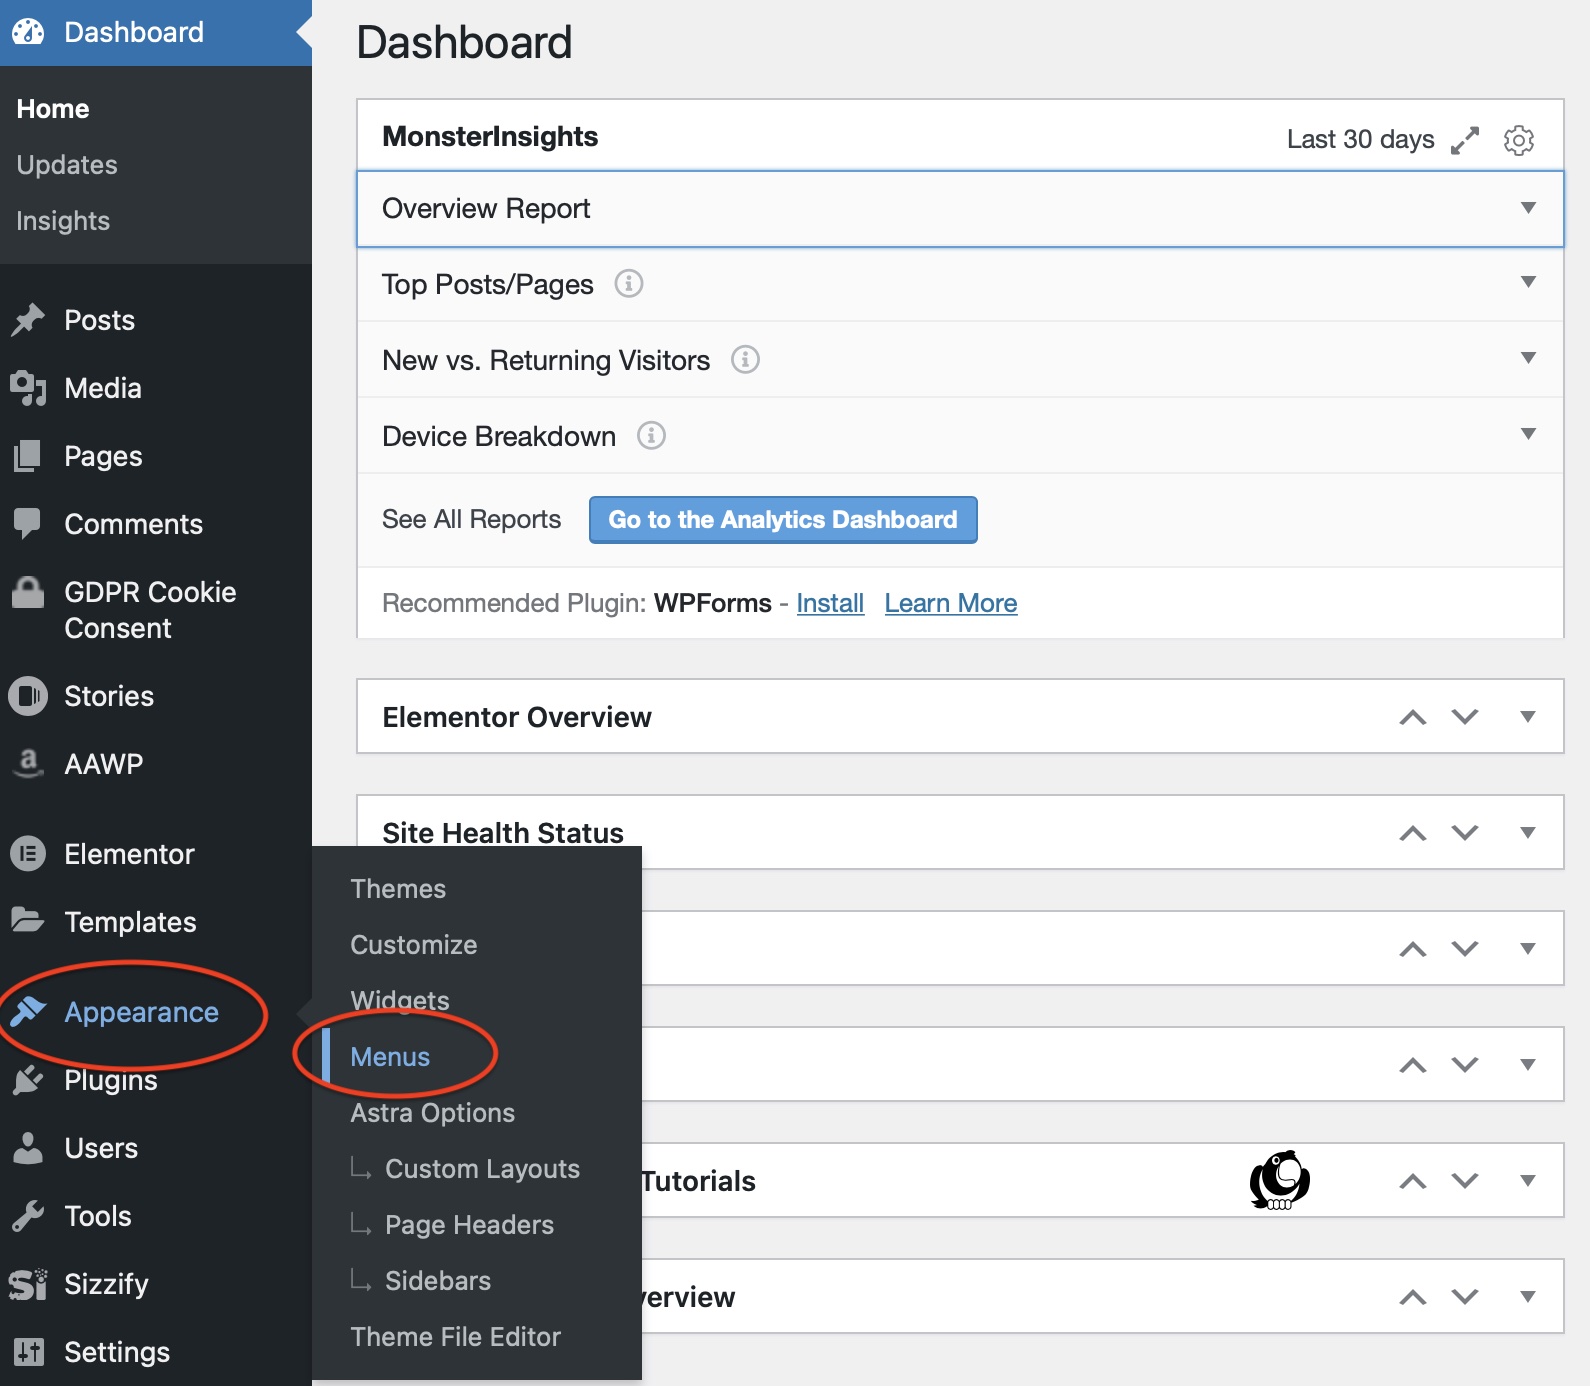The image size is (1590, 1386).
Task: Open Custom Layouts submenu item
Action: [482, 1169]
